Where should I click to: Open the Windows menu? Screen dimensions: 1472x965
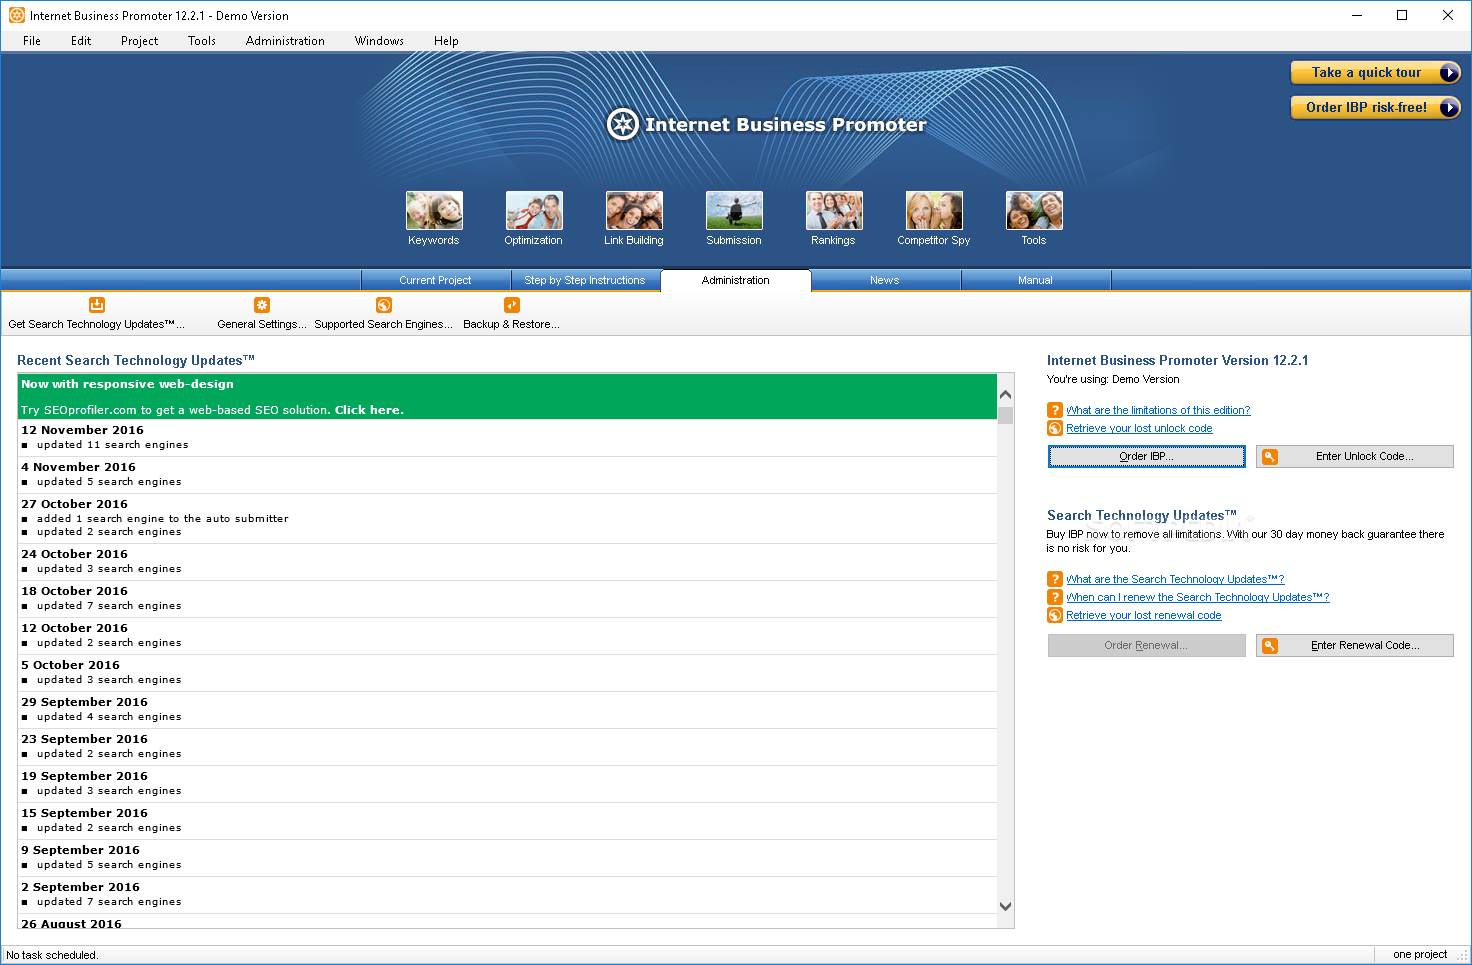[x=379, y=41]
